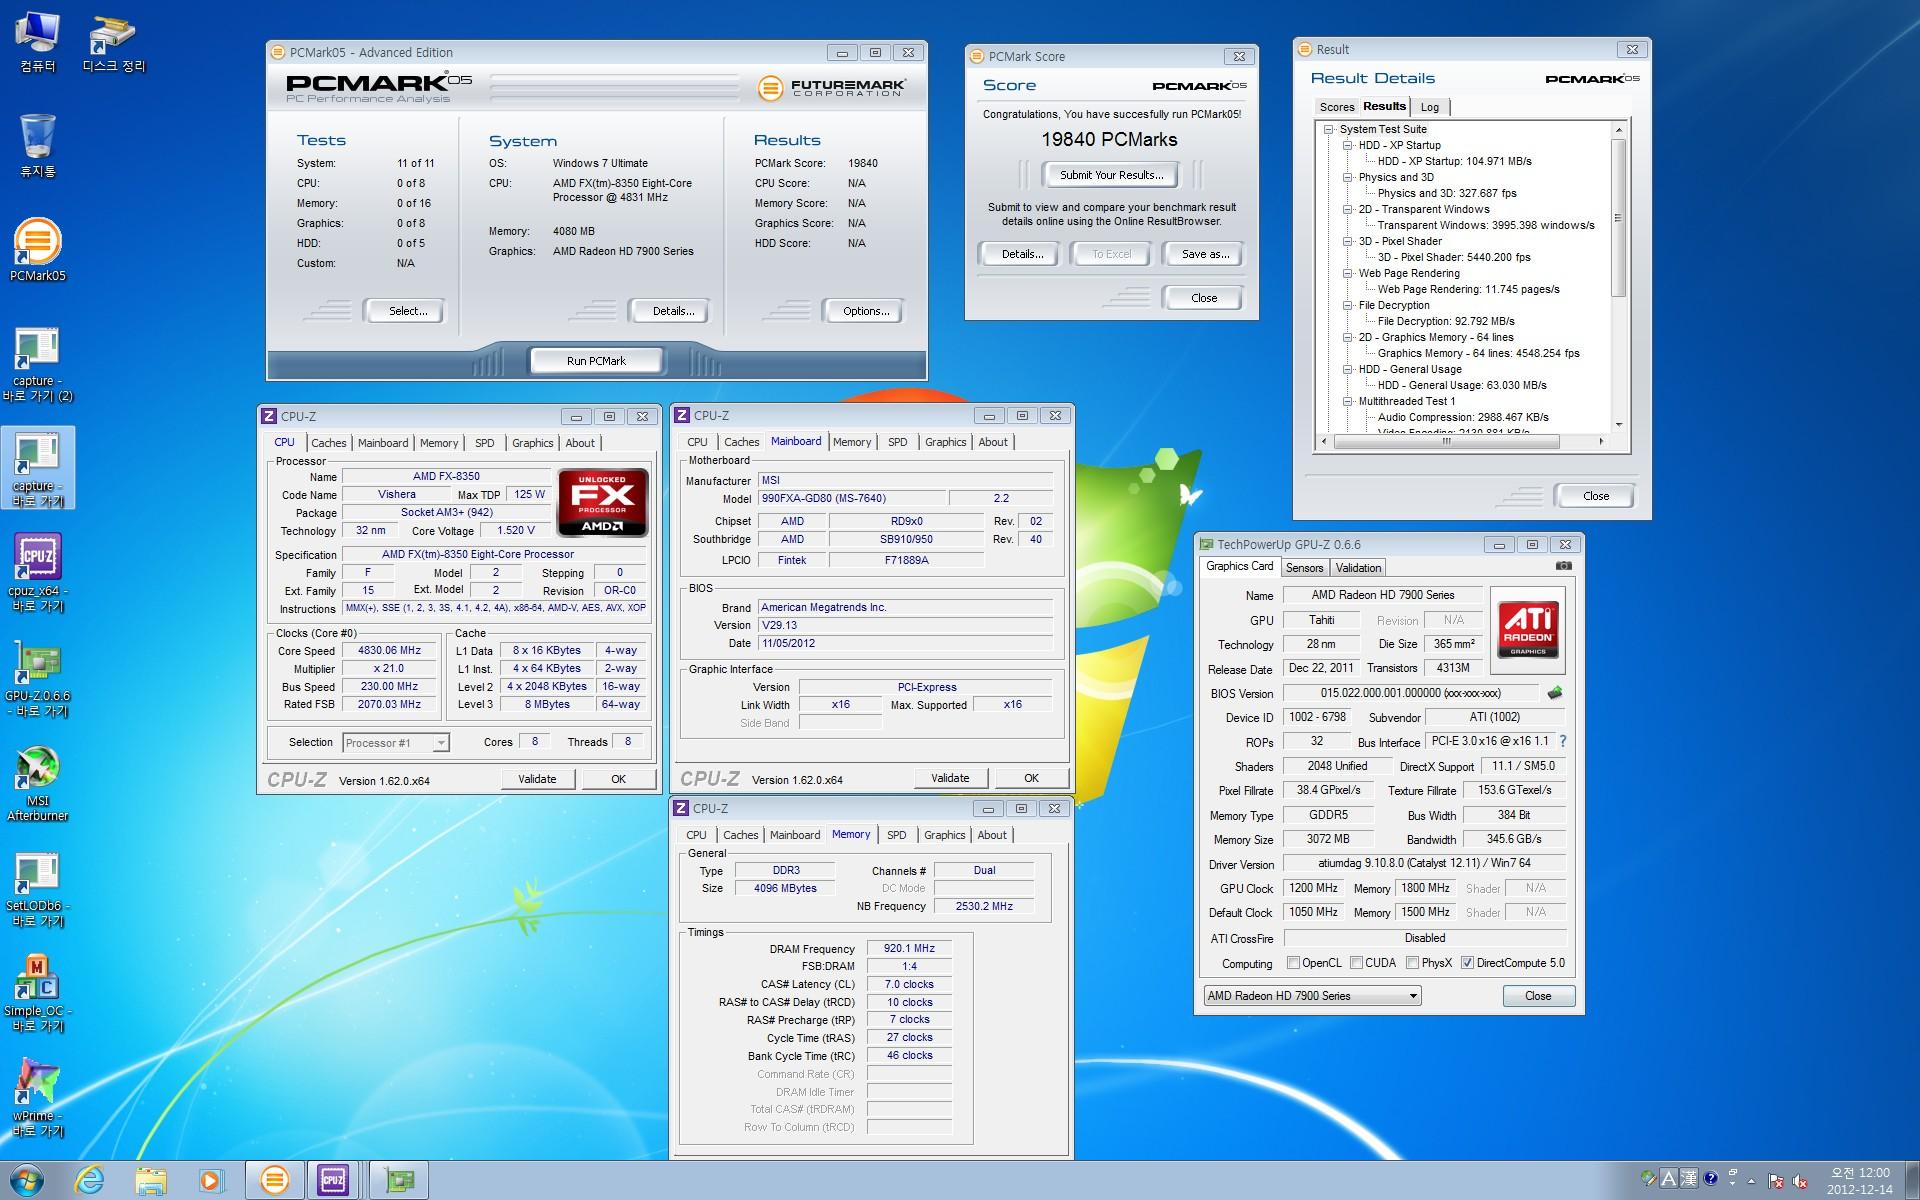Collapse the Web Page Rendering node
Image resolution: width=1920 pixels, height=1200 pixels.
[1347, 273]
